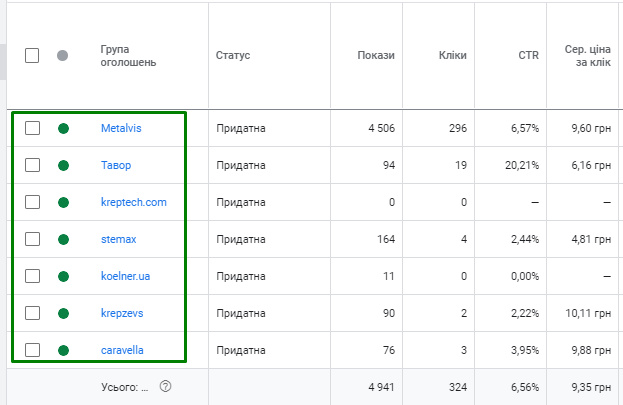Select the checkbox for the Тавор row

pyautogui.click(x=32, y=165)
